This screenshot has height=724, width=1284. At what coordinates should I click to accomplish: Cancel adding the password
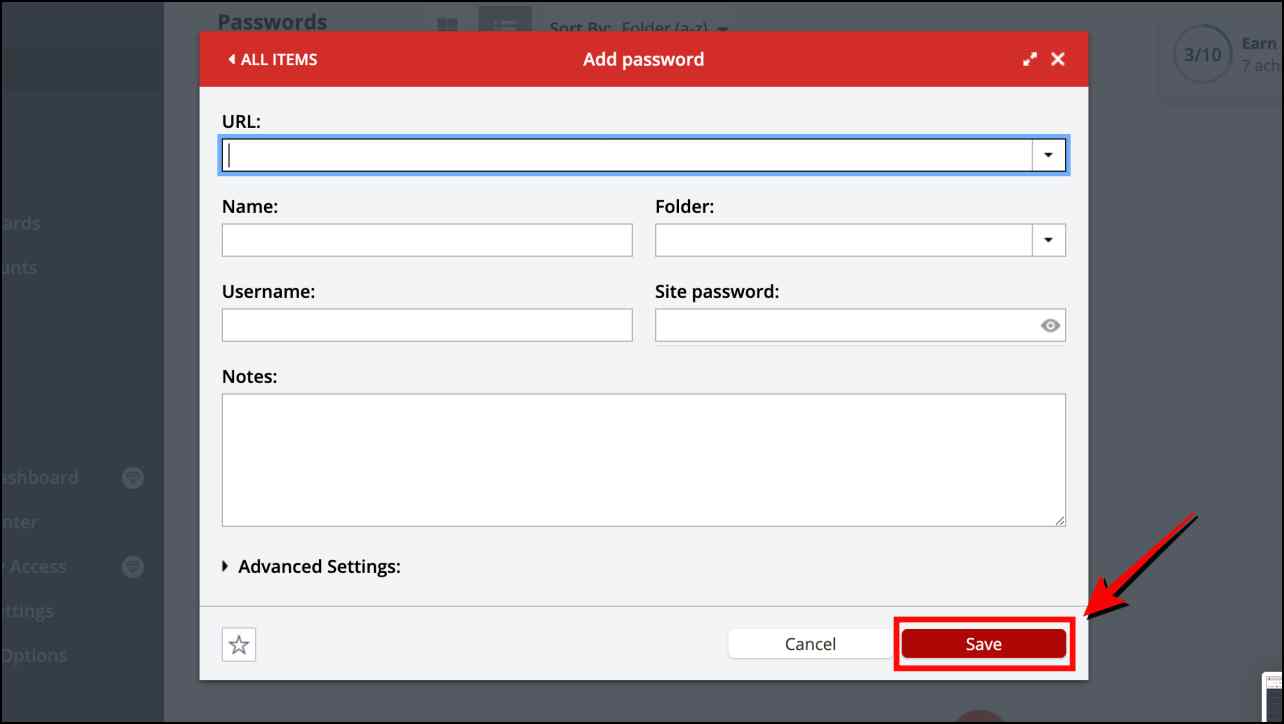[810, 644]
